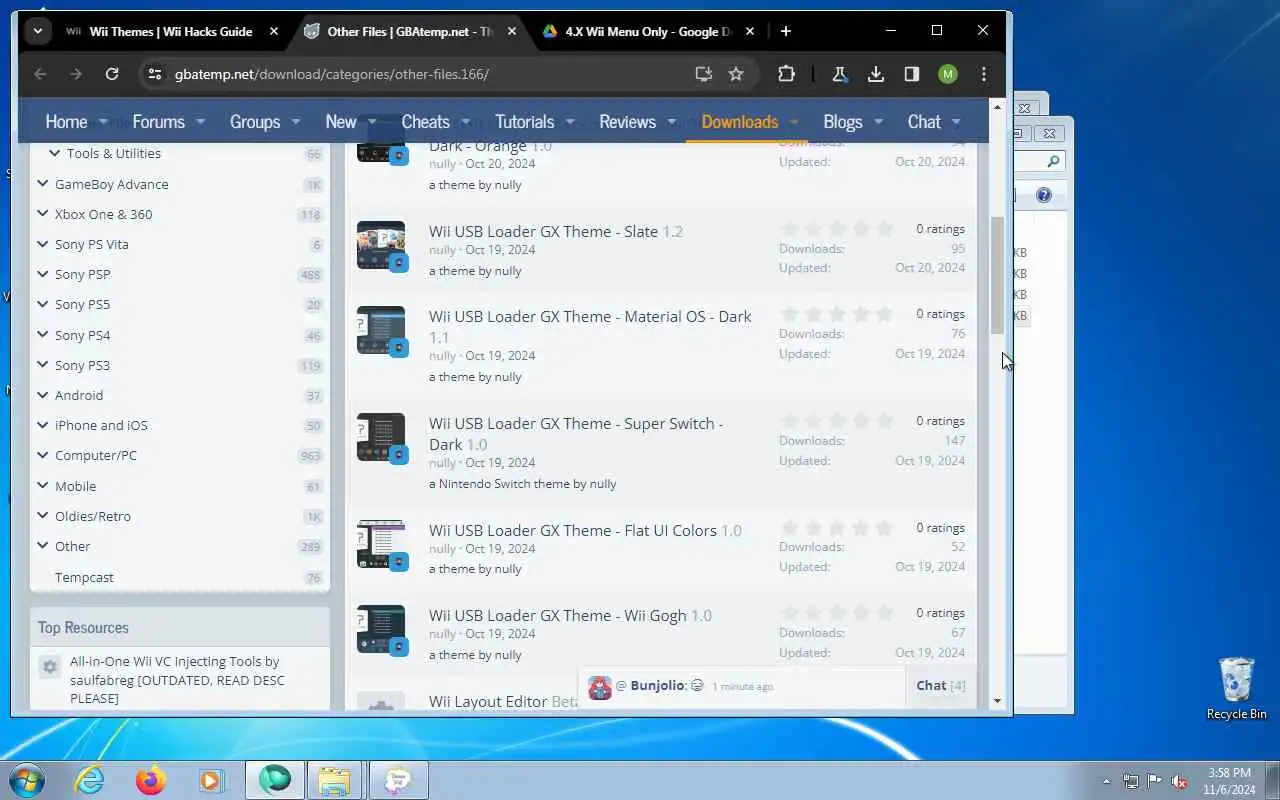Viewport: 1280px width, 800px height.
Task: Open the Cheats nav item
Action: coord(425,121)
